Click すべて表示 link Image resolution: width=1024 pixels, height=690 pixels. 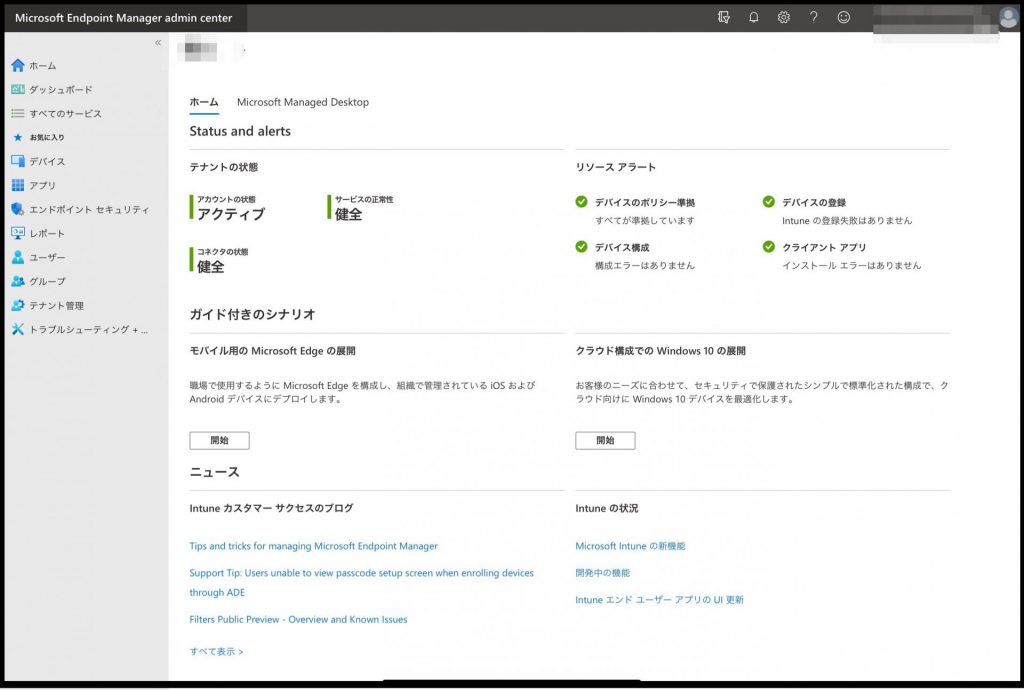(216, 651)
